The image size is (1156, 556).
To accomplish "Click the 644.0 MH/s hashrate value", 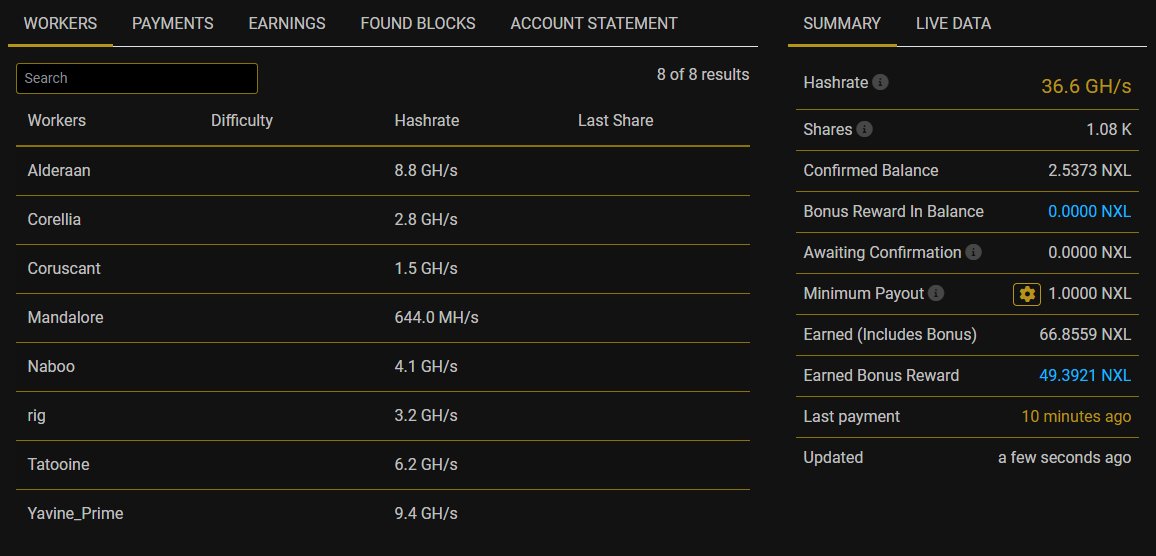I will (x=436, y=318).
